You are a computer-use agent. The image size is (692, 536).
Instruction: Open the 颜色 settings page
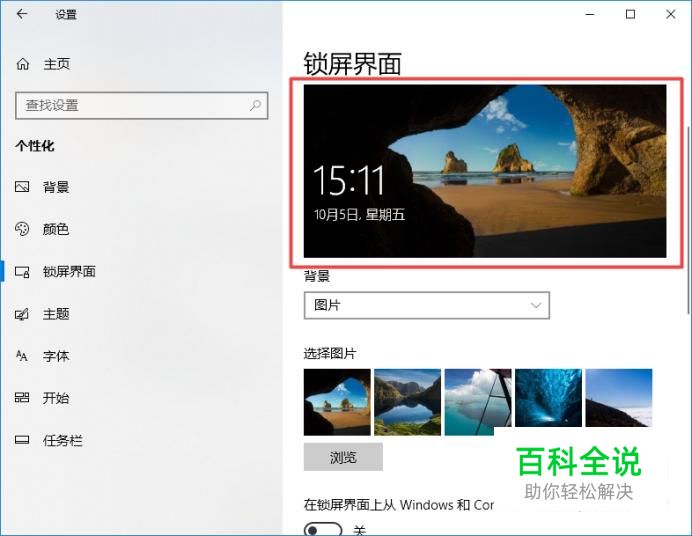[x=56, y=229]
